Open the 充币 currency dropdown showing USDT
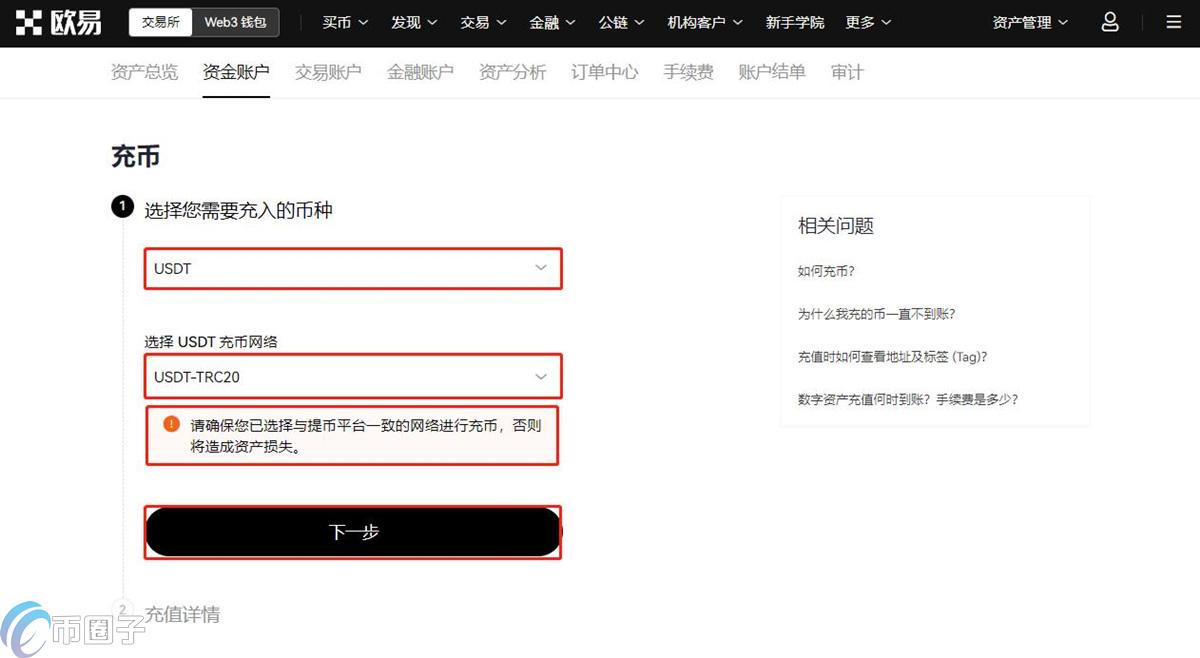The image size is (1200, 658). pos(352,268)
